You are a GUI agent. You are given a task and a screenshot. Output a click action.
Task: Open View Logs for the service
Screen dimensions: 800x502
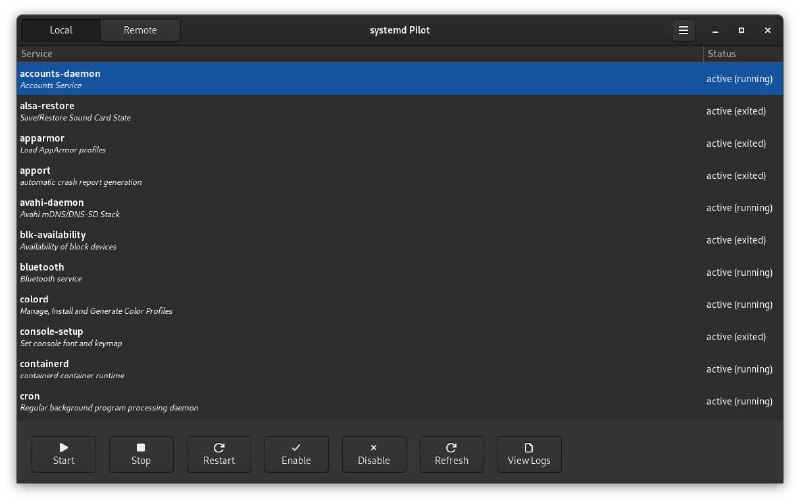[x=529, y=454]
